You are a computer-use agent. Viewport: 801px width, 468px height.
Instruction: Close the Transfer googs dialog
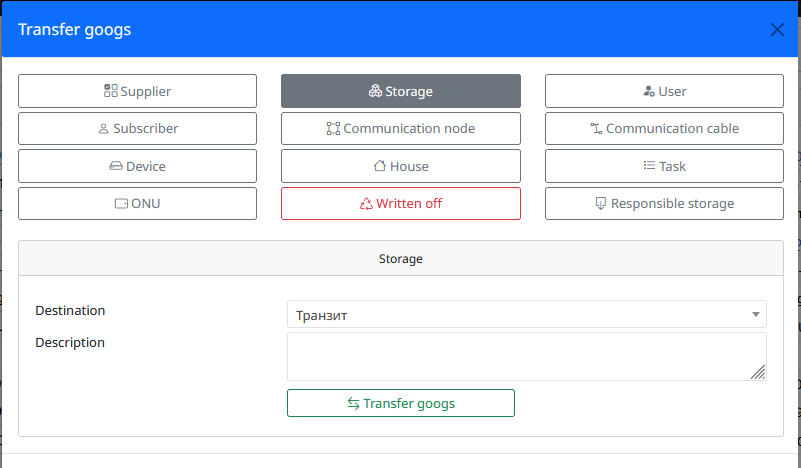point(777,30)
